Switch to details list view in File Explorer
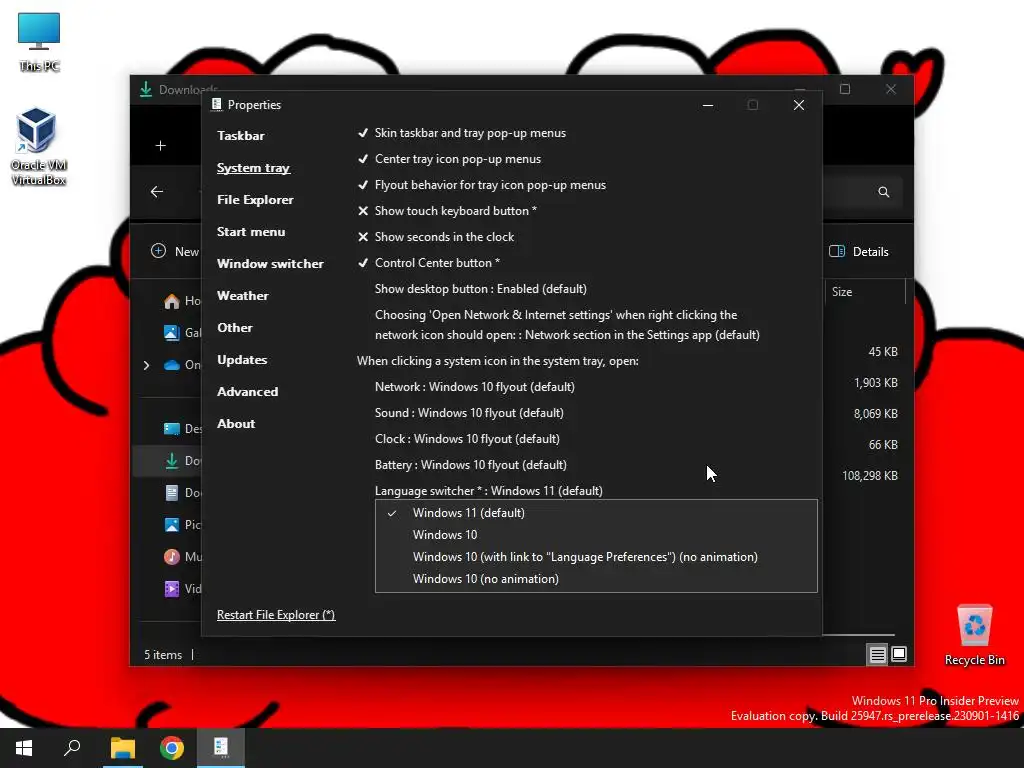The image size is (1024, 768). (x=877, y=654)
